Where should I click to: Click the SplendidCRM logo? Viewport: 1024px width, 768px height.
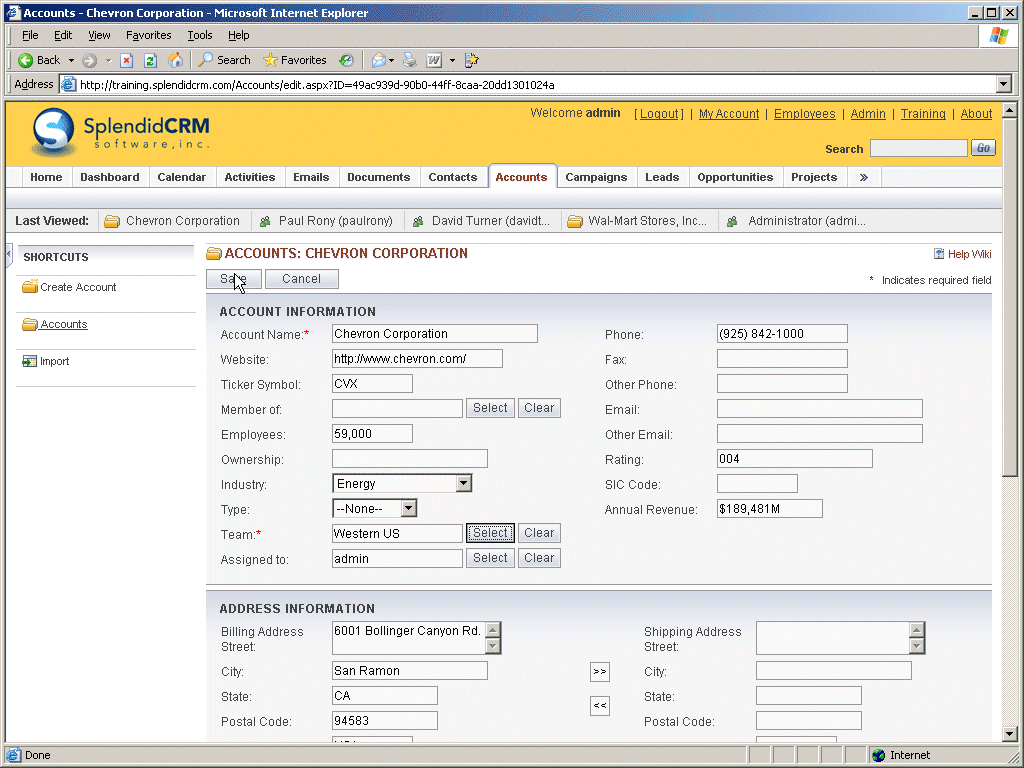(x=121, y=132)
